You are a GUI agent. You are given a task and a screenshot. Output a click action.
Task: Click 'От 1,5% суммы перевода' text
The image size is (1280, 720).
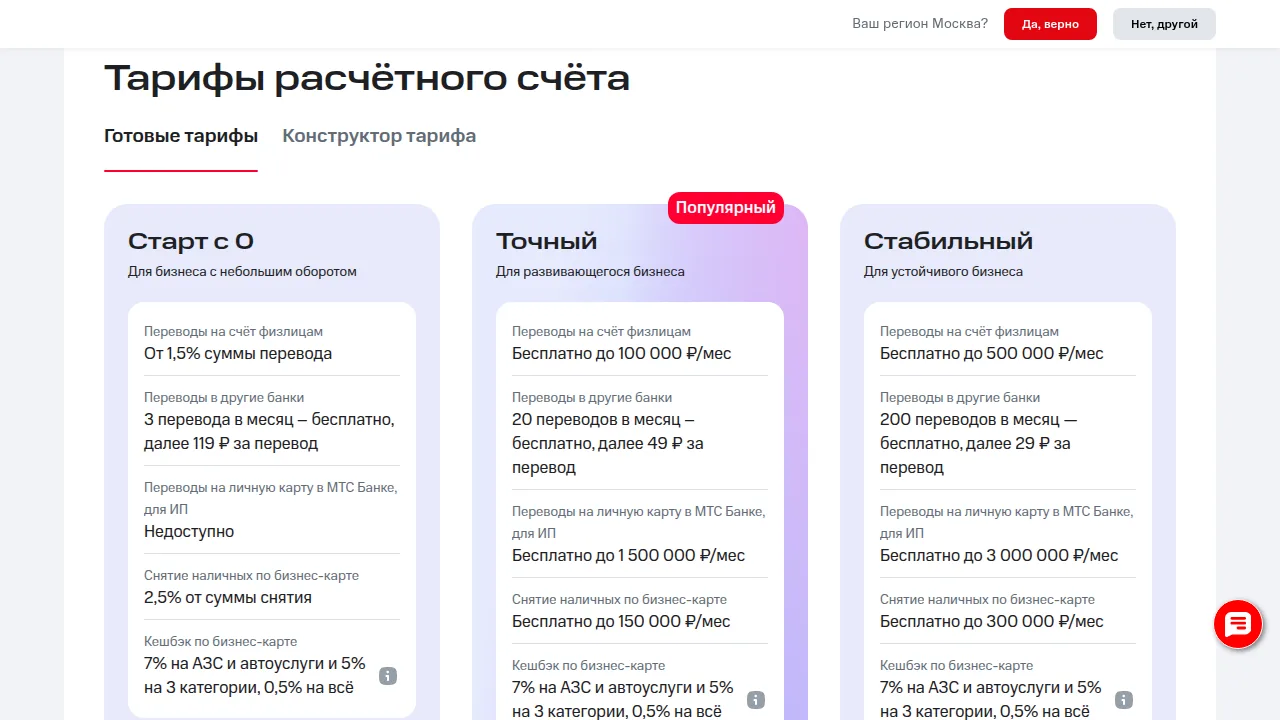click(x=238, y=353)
